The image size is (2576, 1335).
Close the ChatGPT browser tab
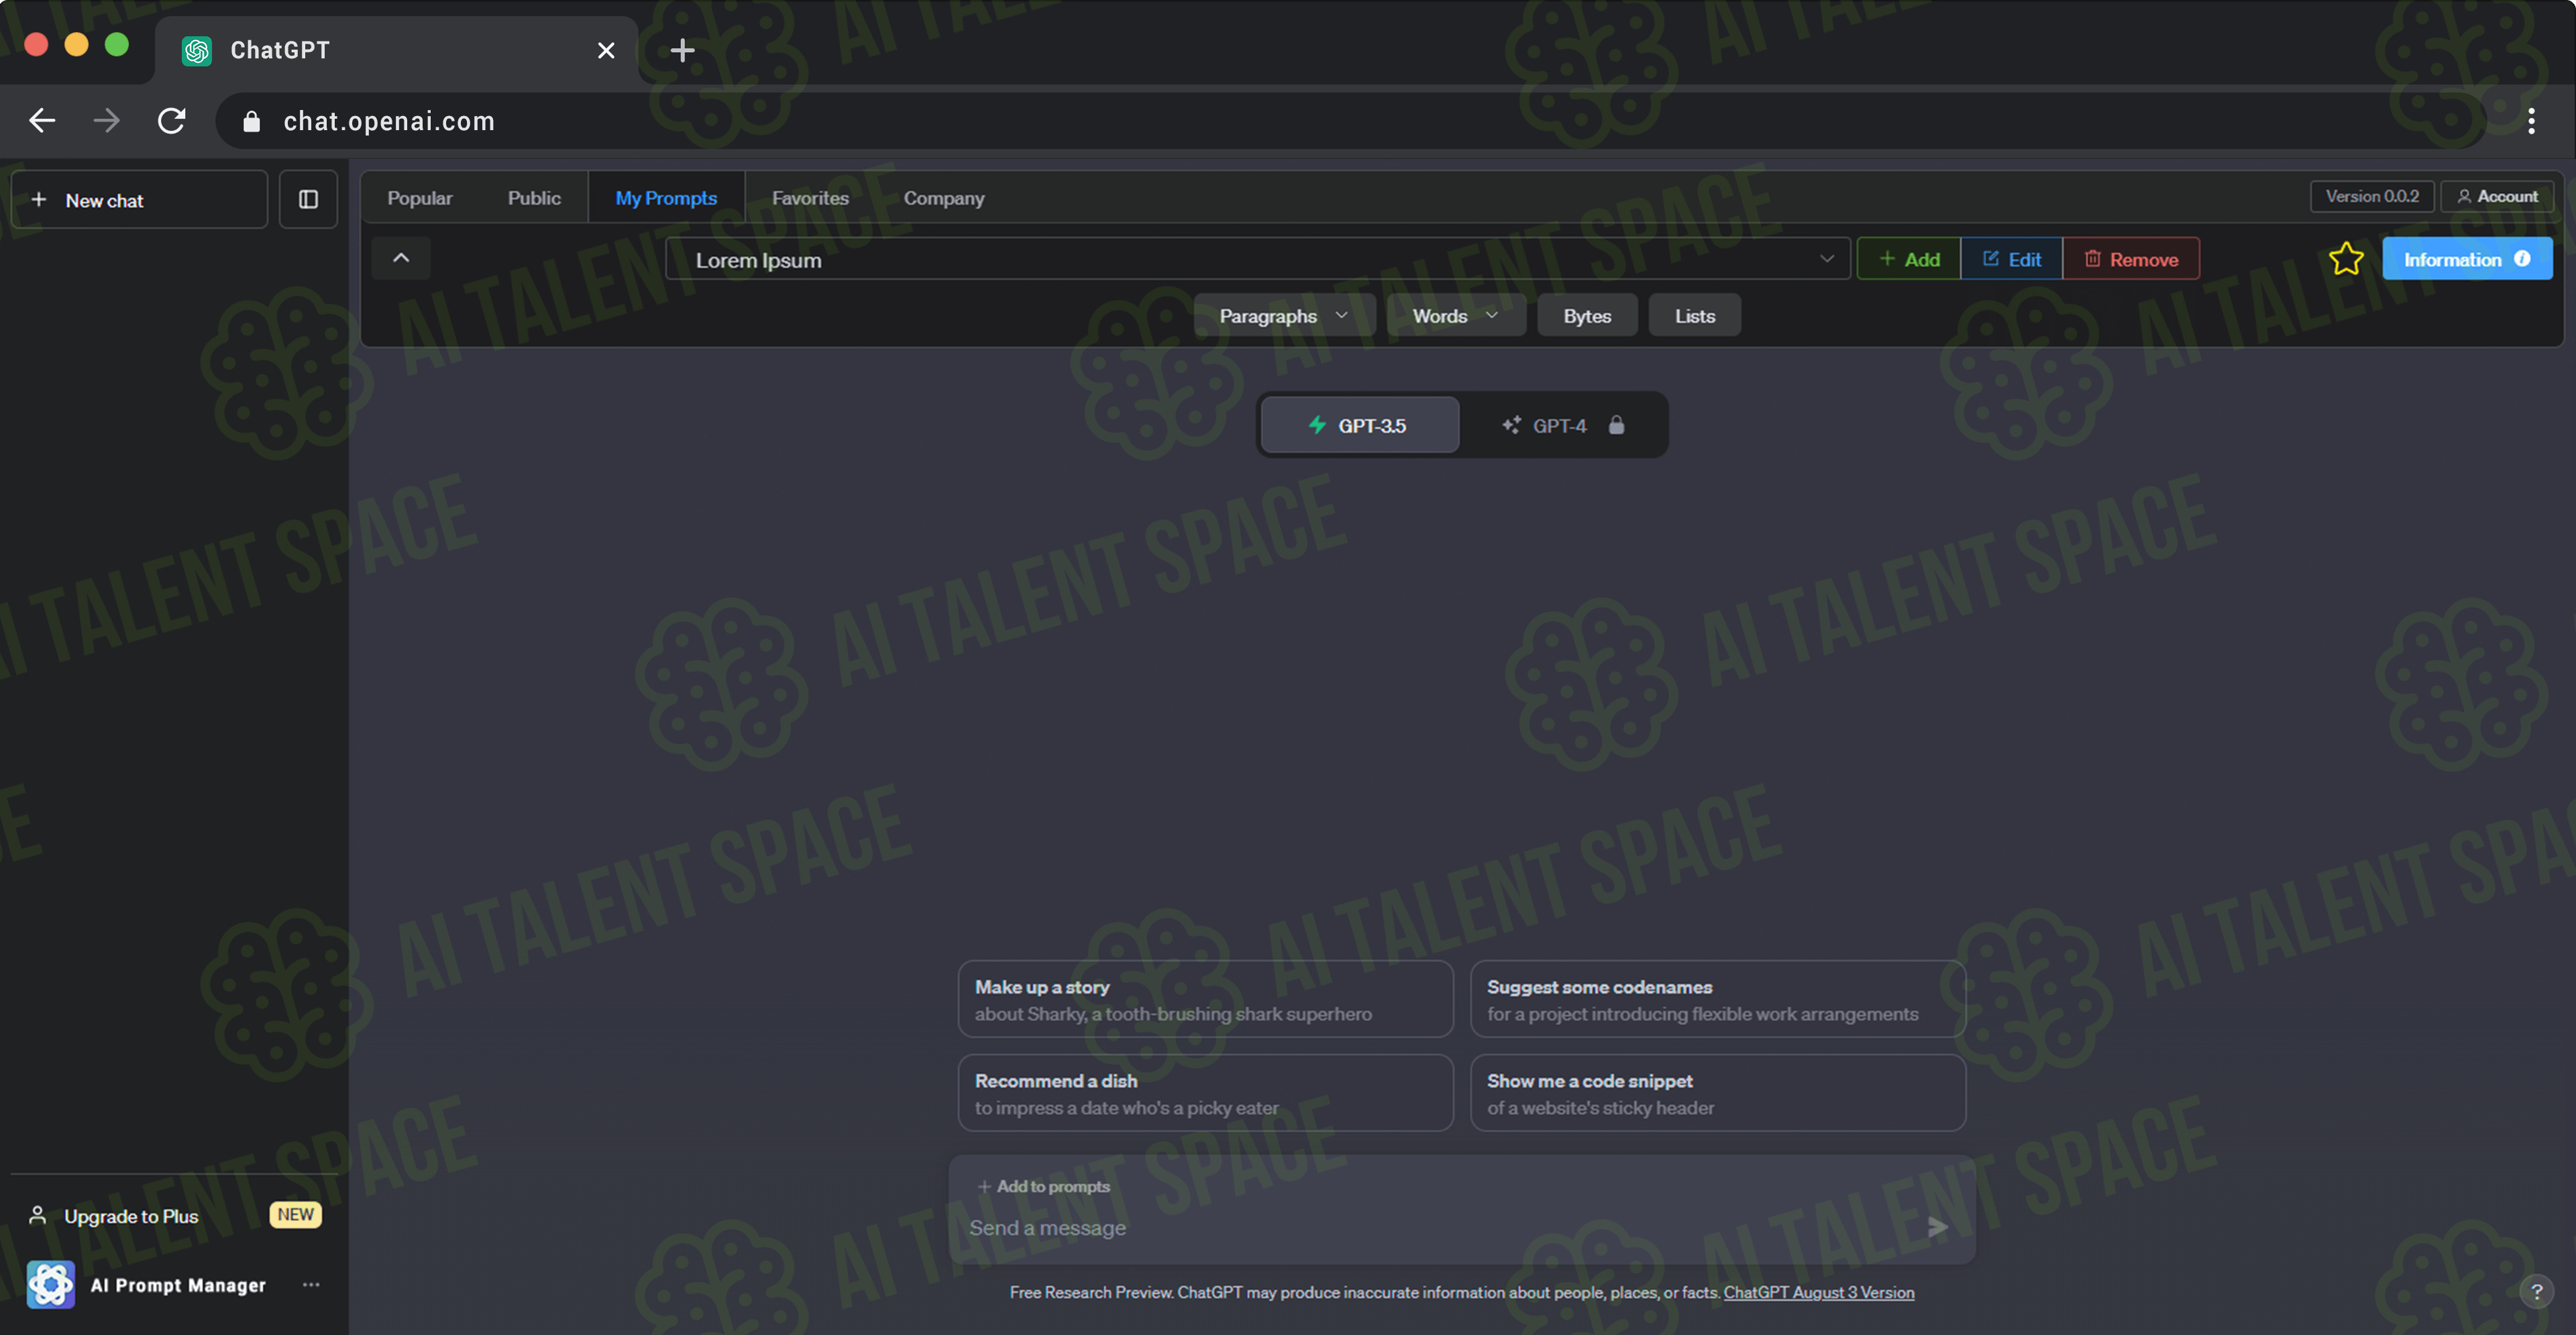[x=606, y=50]
